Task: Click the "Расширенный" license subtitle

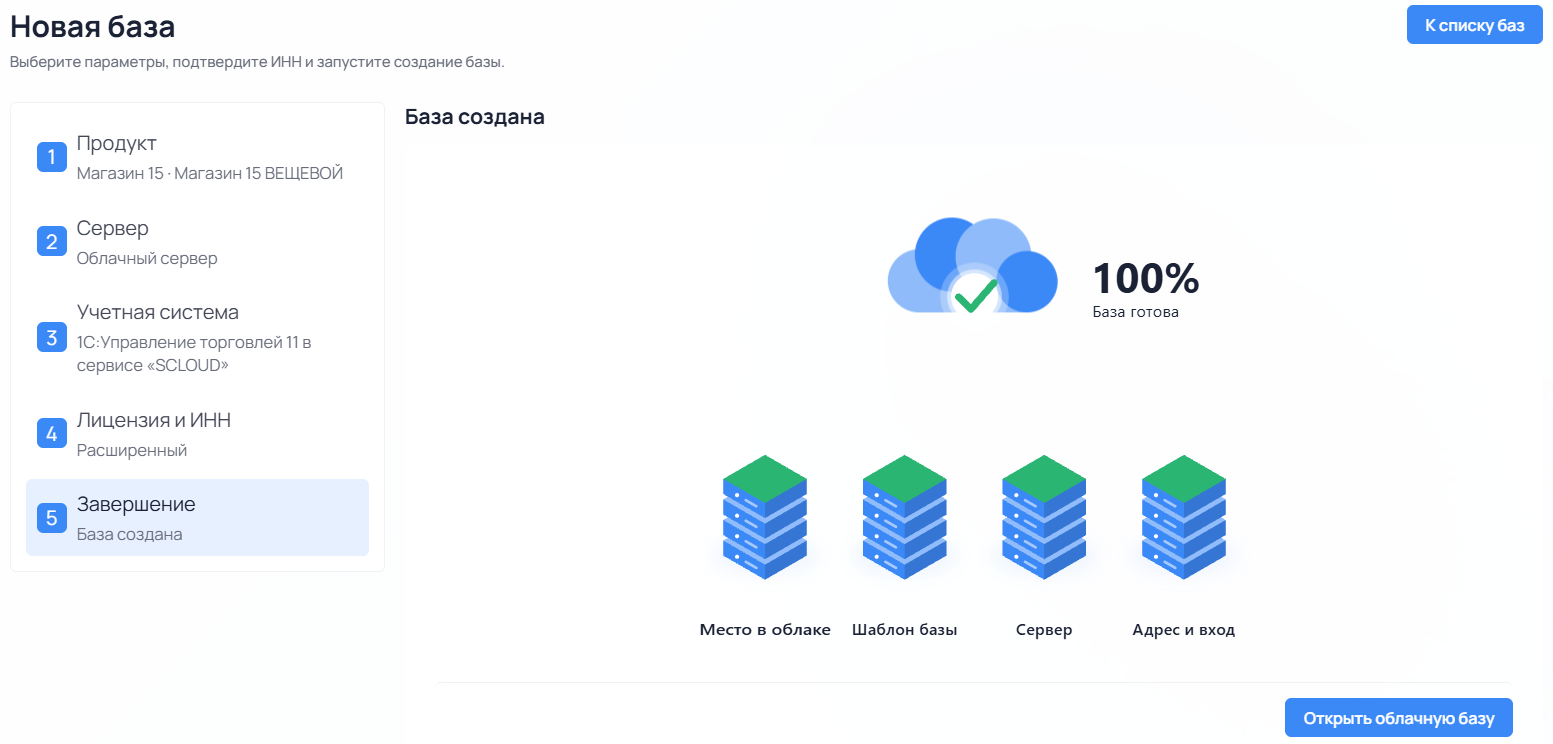Action: coord(132,451)
